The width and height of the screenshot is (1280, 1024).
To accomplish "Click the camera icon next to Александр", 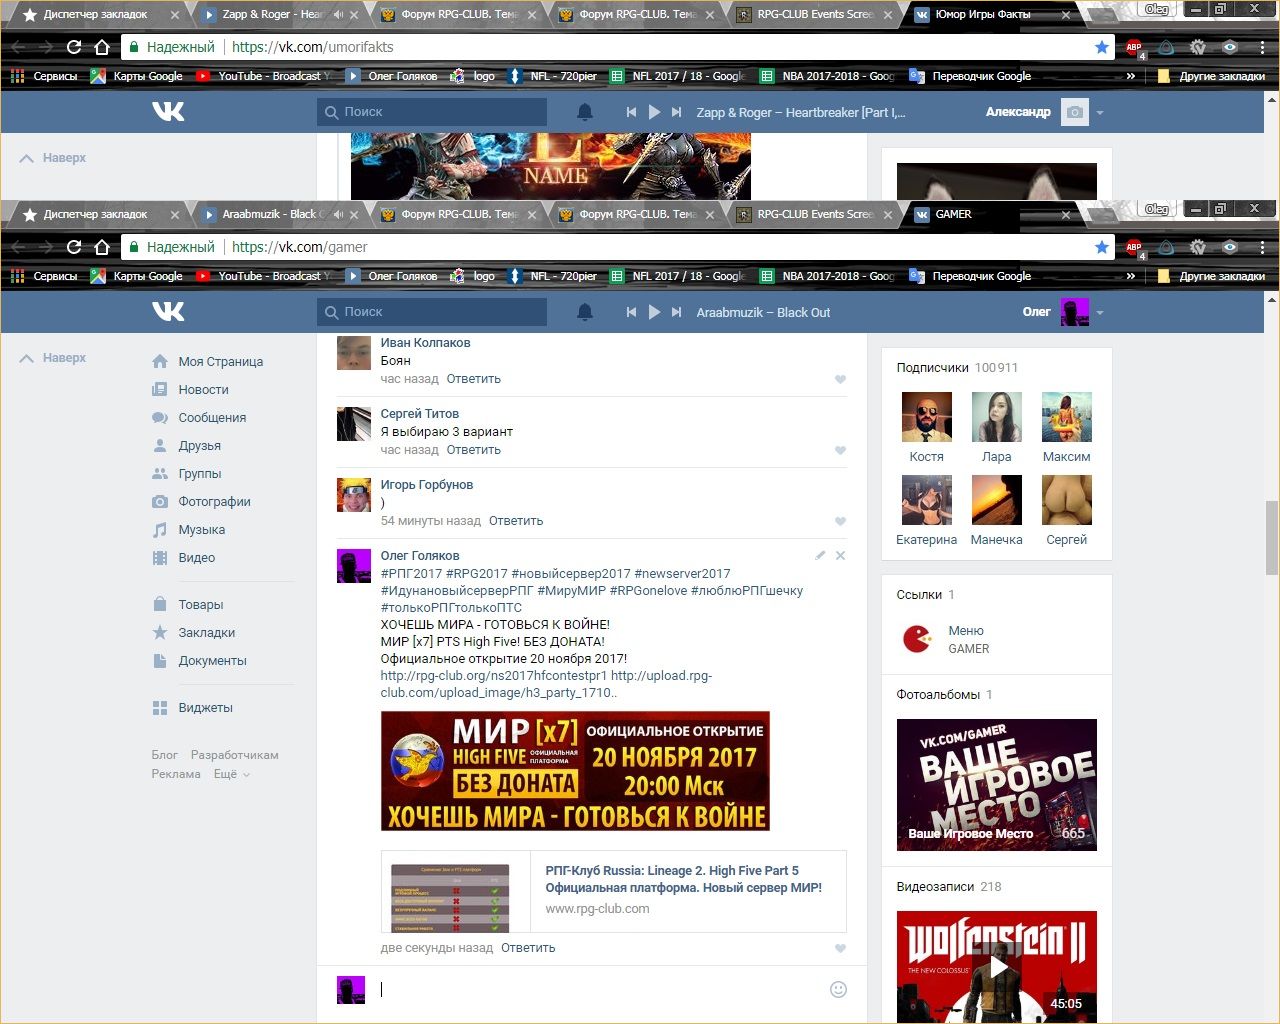I will [1074, 112].
